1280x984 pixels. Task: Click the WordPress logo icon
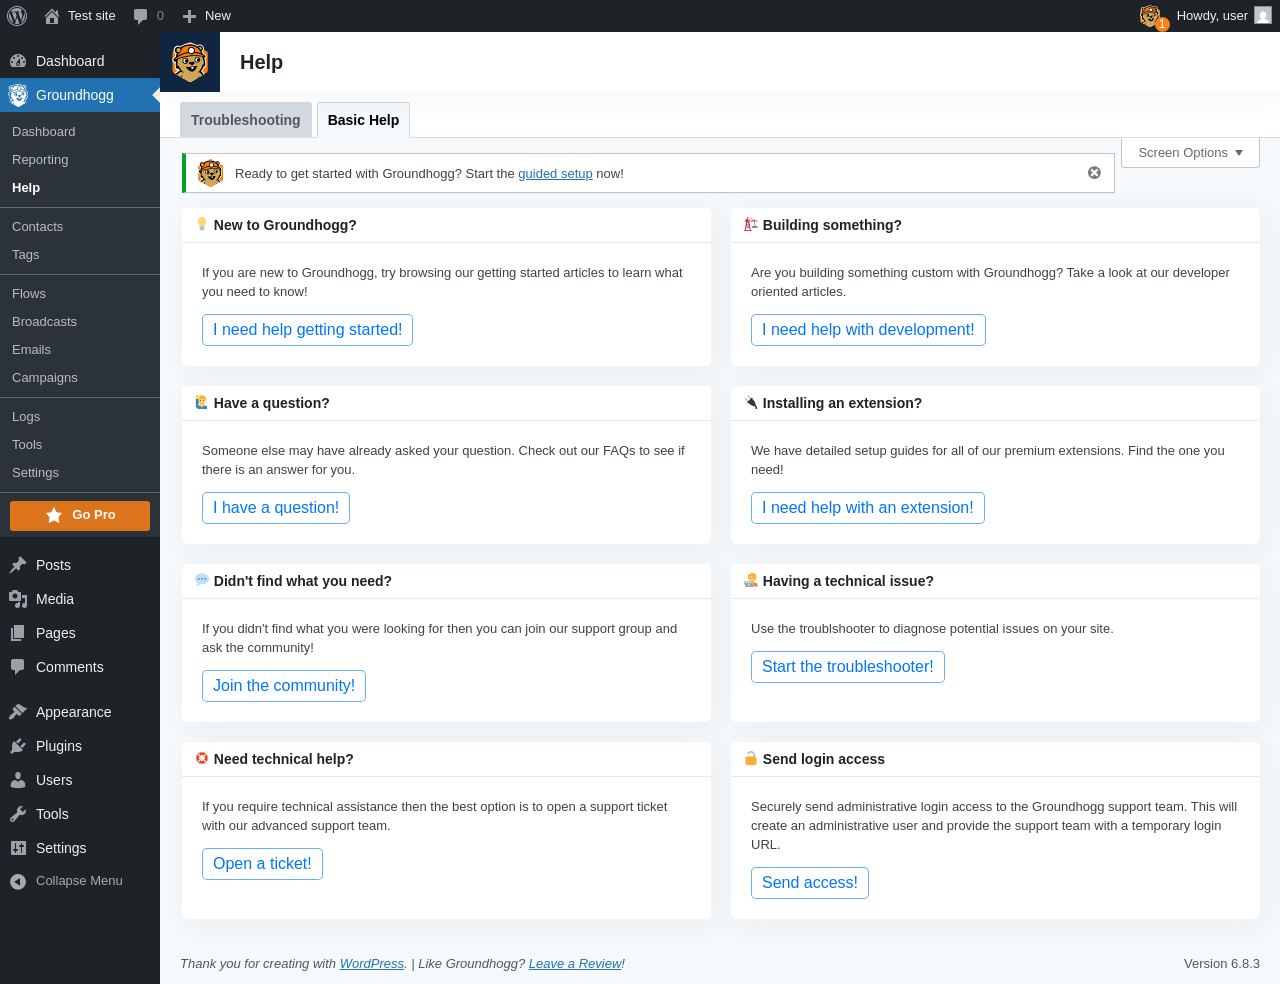[x=17, y=16]
